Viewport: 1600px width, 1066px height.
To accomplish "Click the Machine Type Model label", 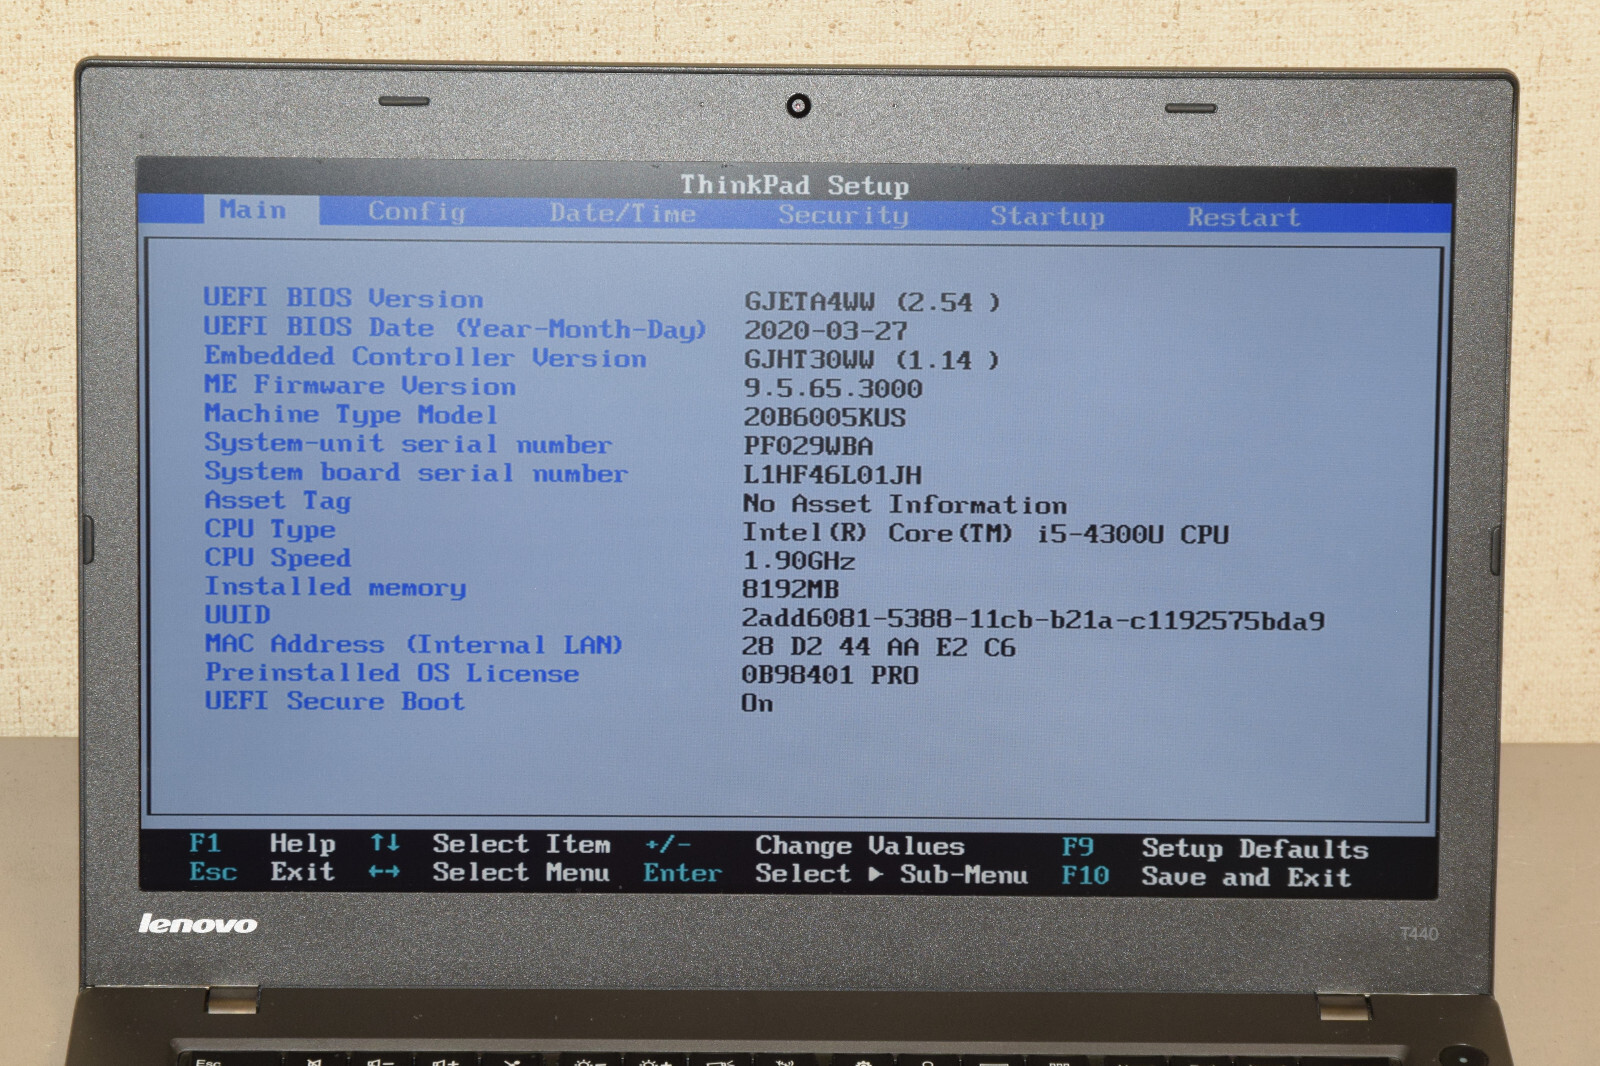I will pos(350,414).
